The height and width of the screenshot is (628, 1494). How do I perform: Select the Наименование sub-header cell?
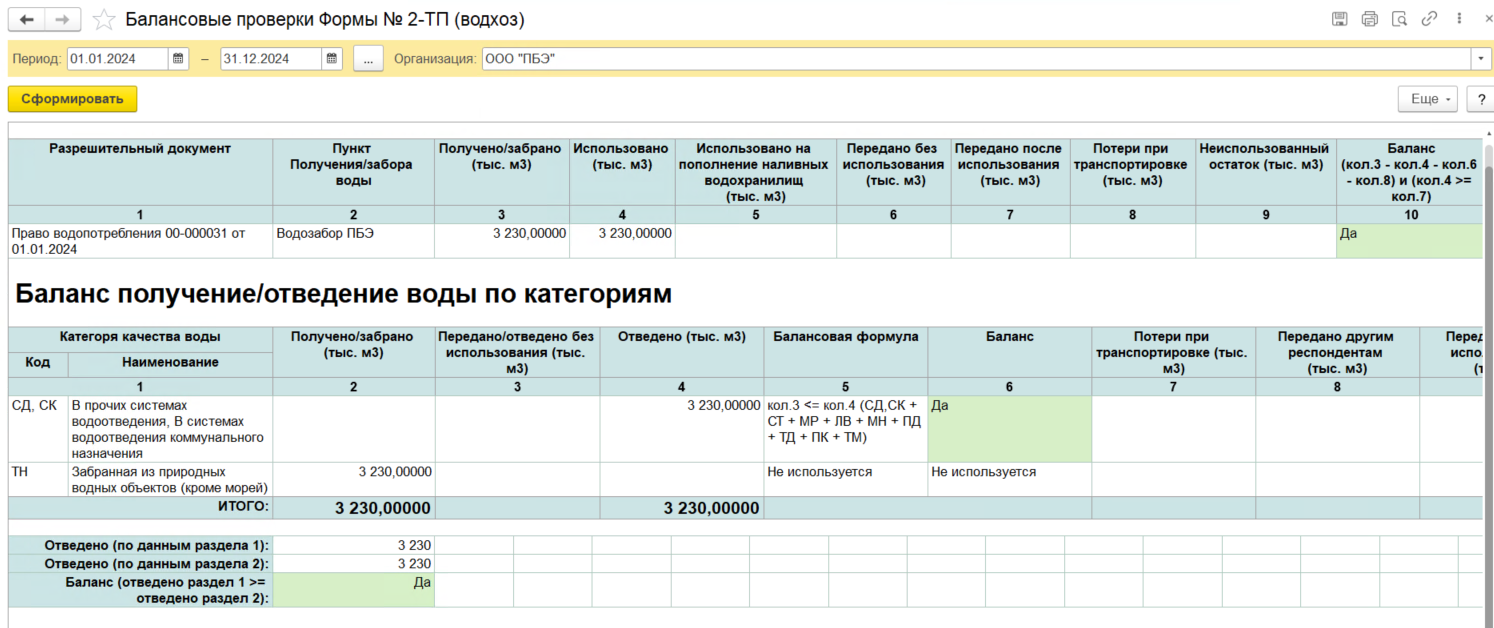coord(170,364)
